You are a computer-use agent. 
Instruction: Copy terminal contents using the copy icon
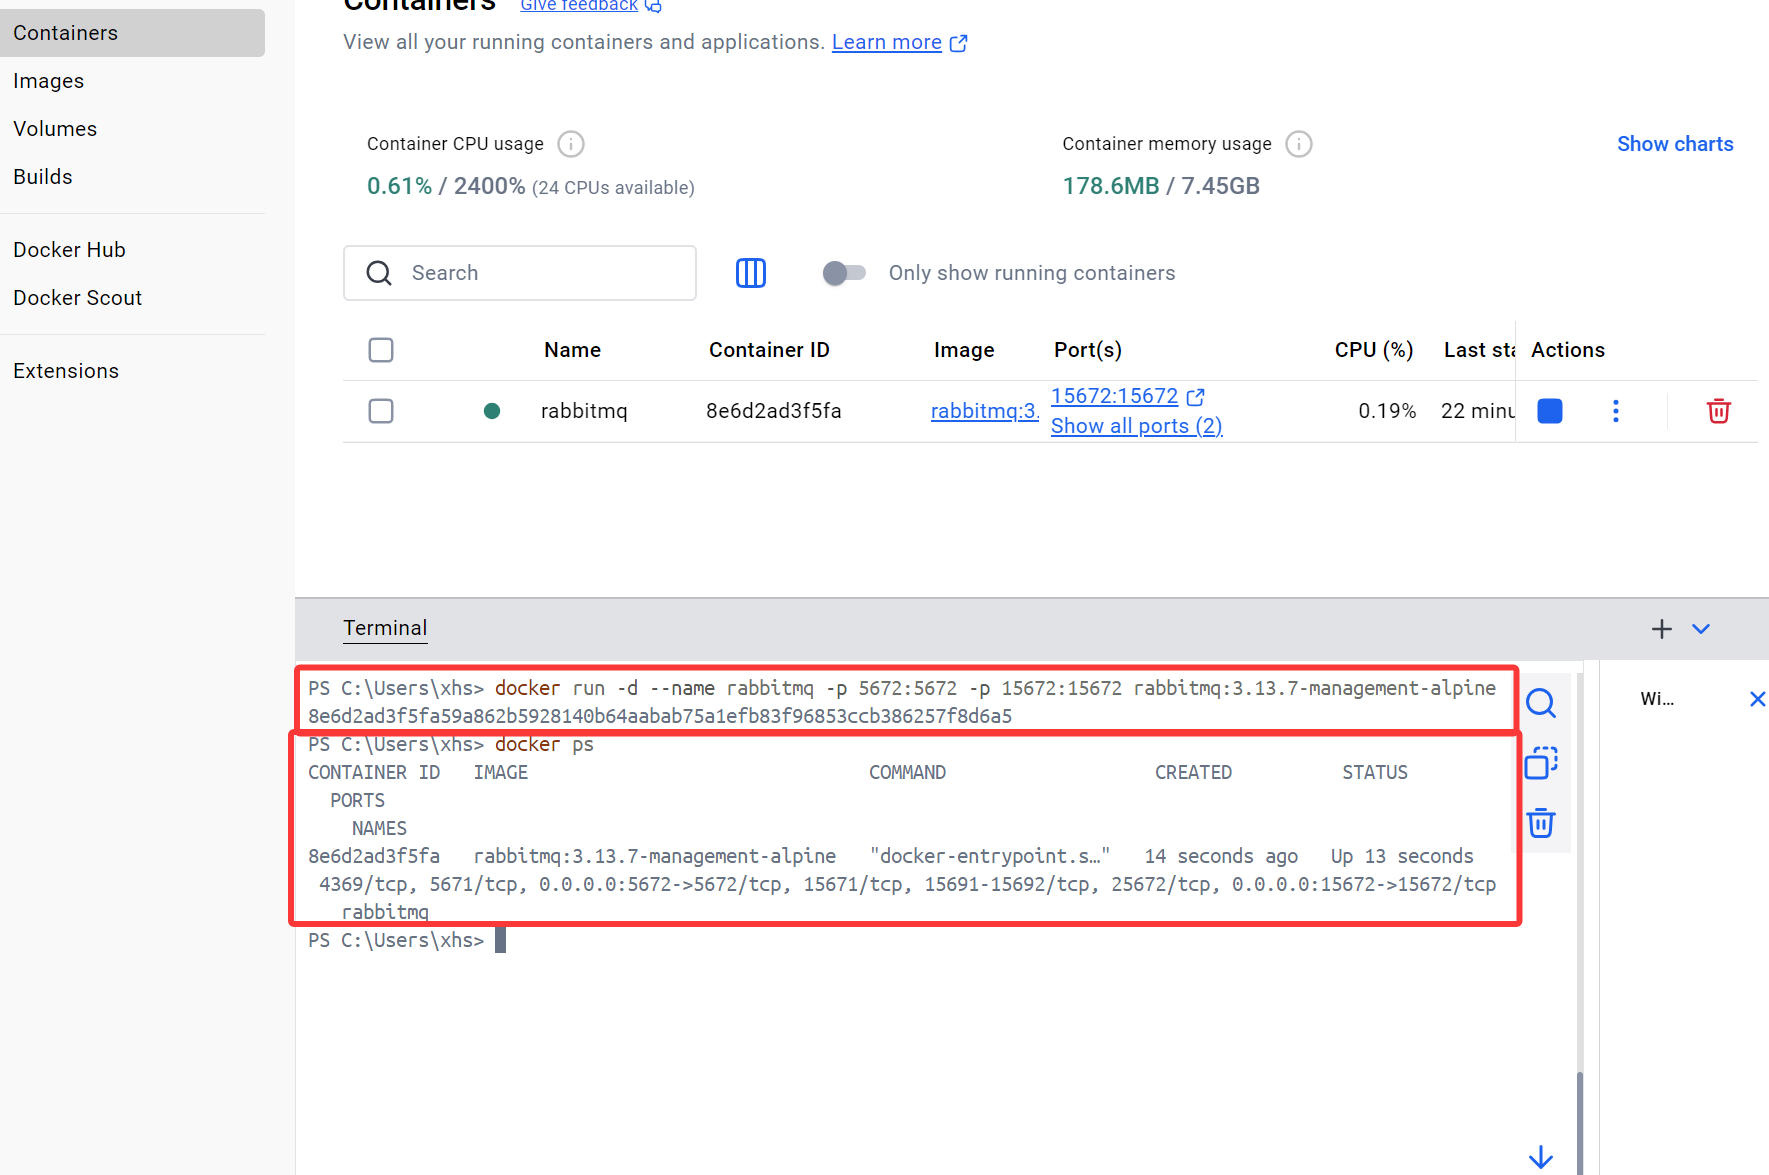click(x=1541, y=763)
